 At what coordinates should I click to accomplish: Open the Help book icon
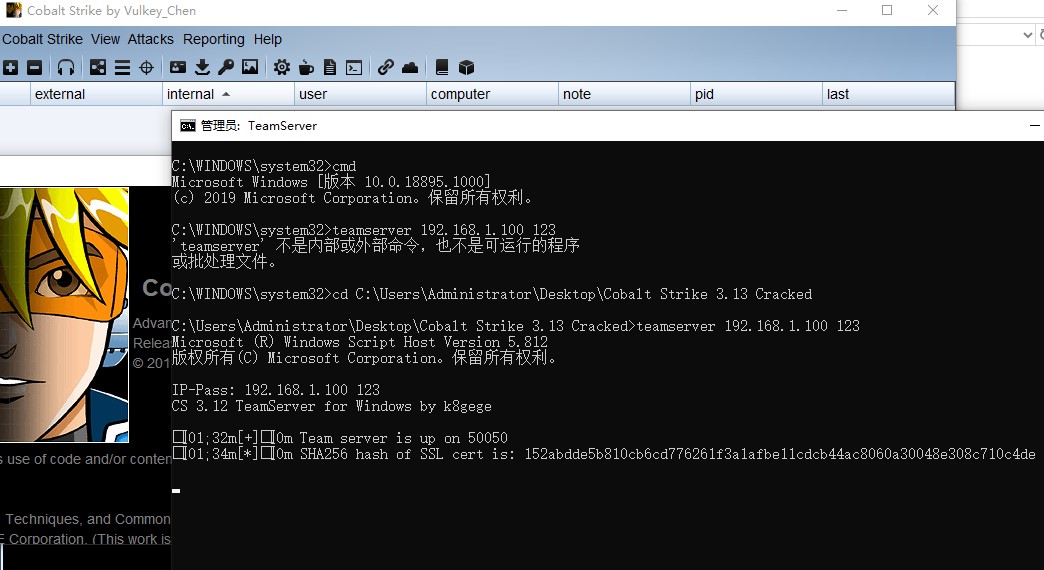[441, 67]
